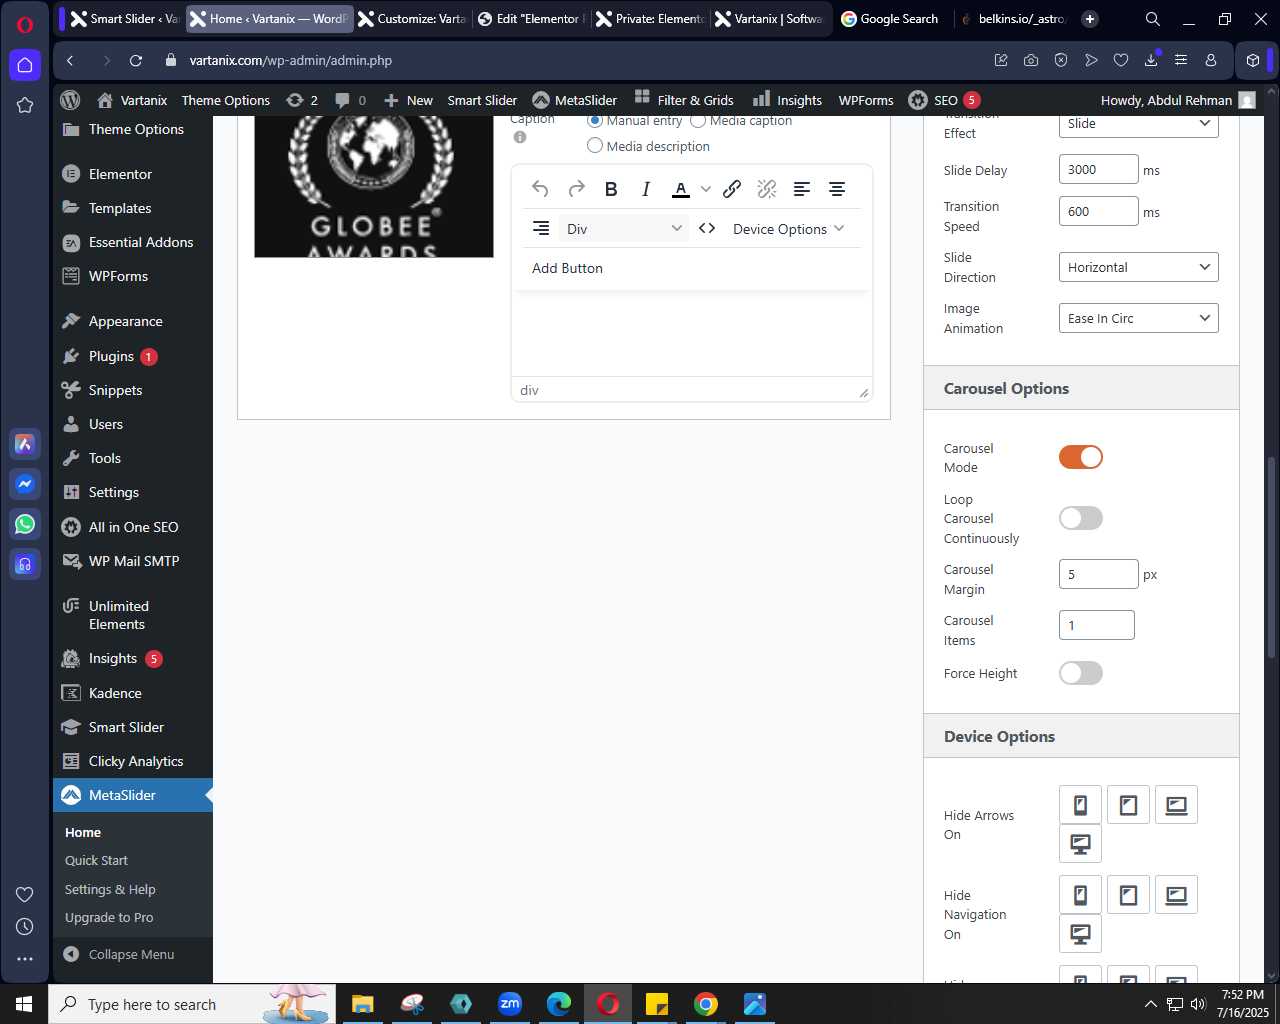
Task: Click the Transition Speed input field
Action: pos(1098,212)
